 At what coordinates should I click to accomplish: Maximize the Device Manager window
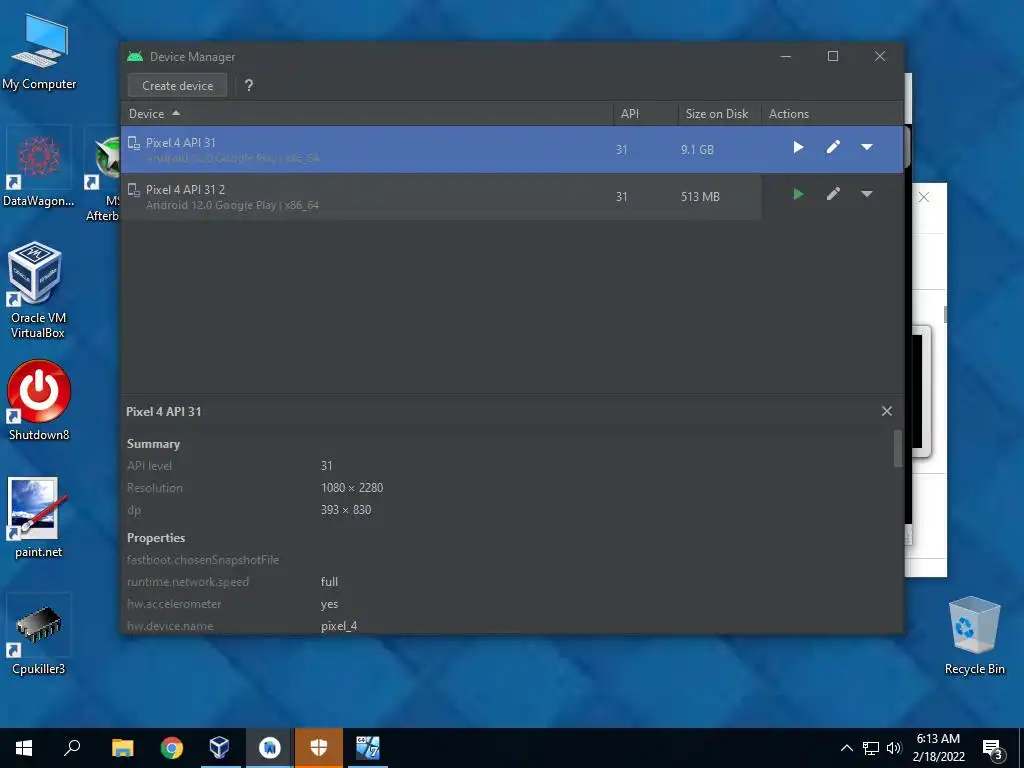pos(833,56)
